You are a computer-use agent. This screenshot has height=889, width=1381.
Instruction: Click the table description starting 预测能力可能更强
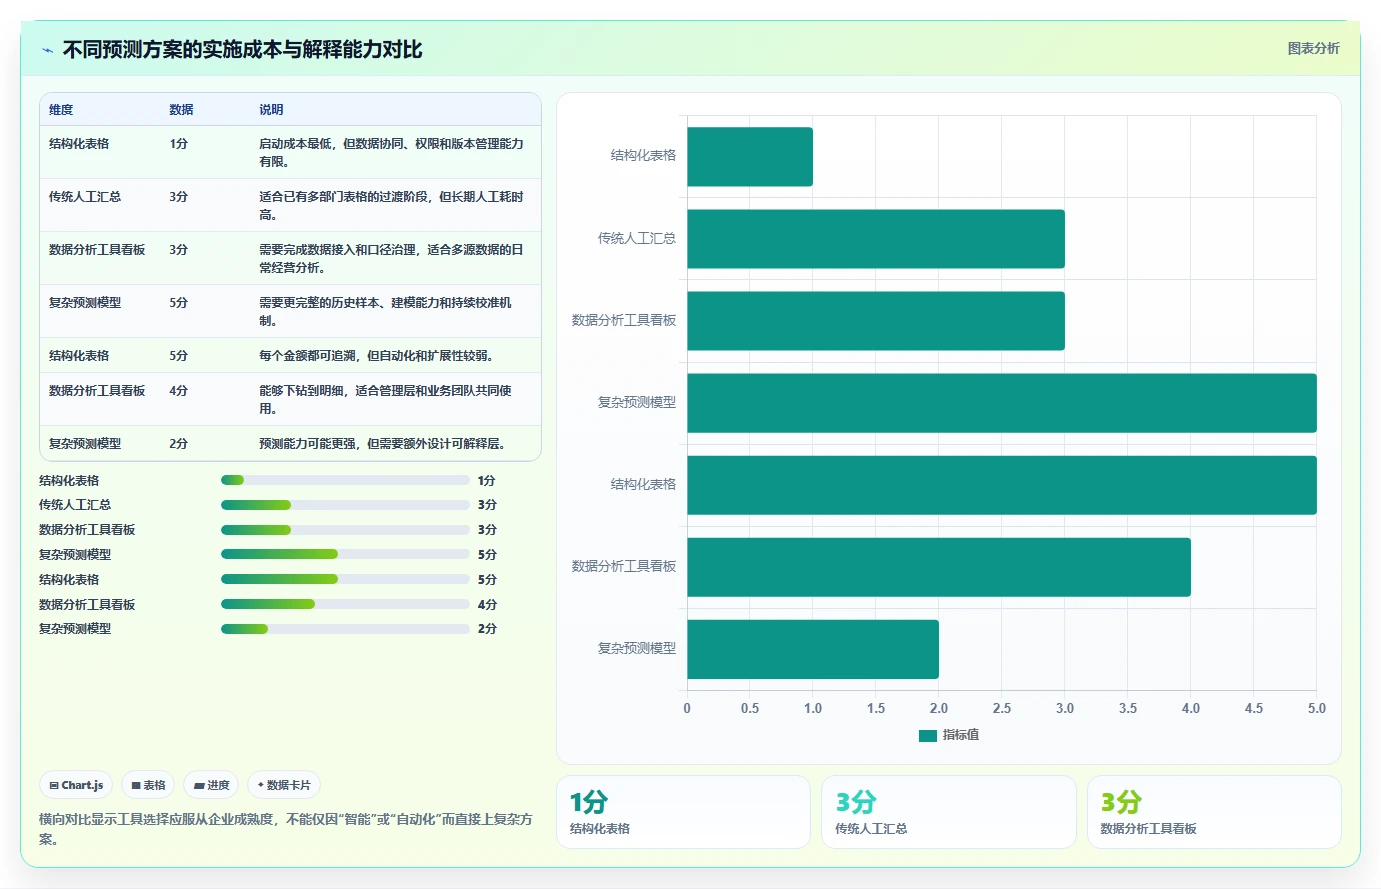click(x=382, y=444)
